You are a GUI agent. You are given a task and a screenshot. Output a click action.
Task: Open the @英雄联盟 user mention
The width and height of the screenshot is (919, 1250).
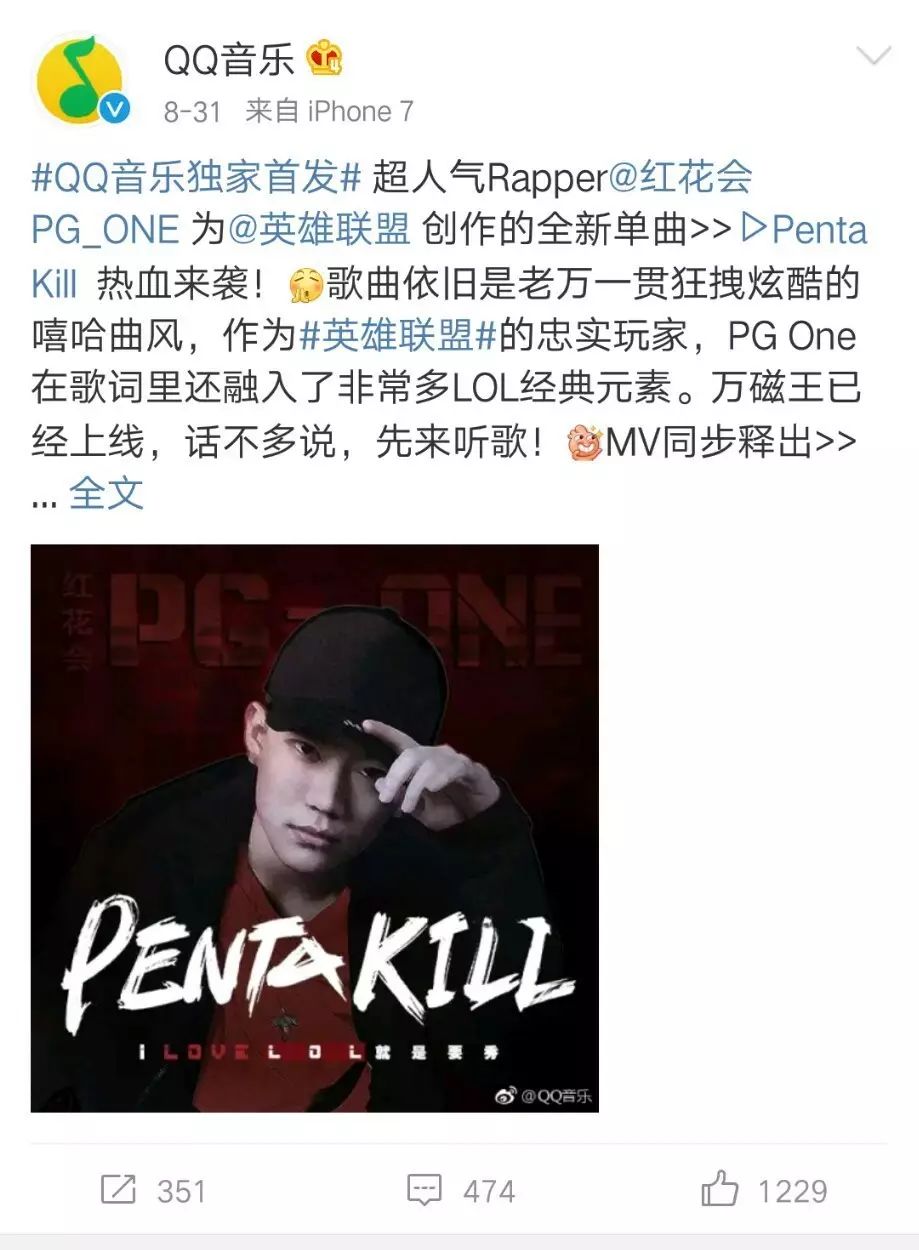point(319,230)
